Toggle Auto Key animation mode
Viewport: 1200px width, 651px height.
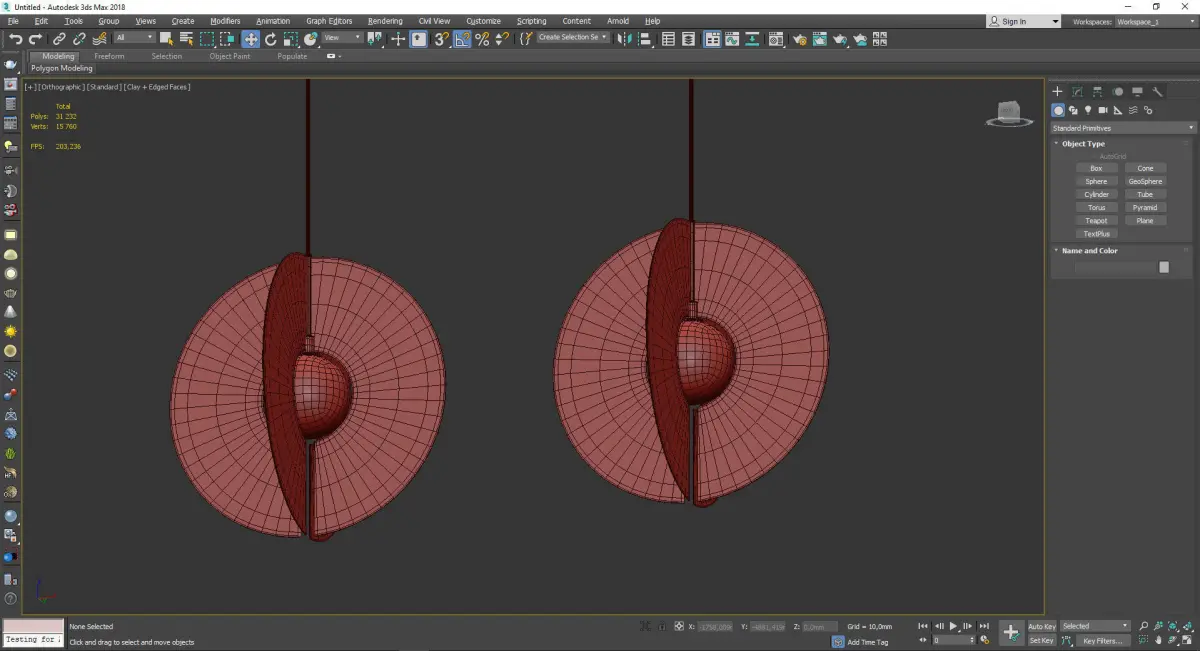coord(1041,626)
